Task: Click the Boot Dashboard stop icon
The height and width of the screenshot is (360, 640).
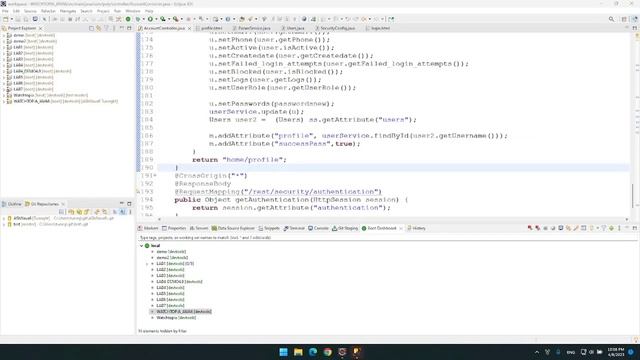Action: pos(545,228)
